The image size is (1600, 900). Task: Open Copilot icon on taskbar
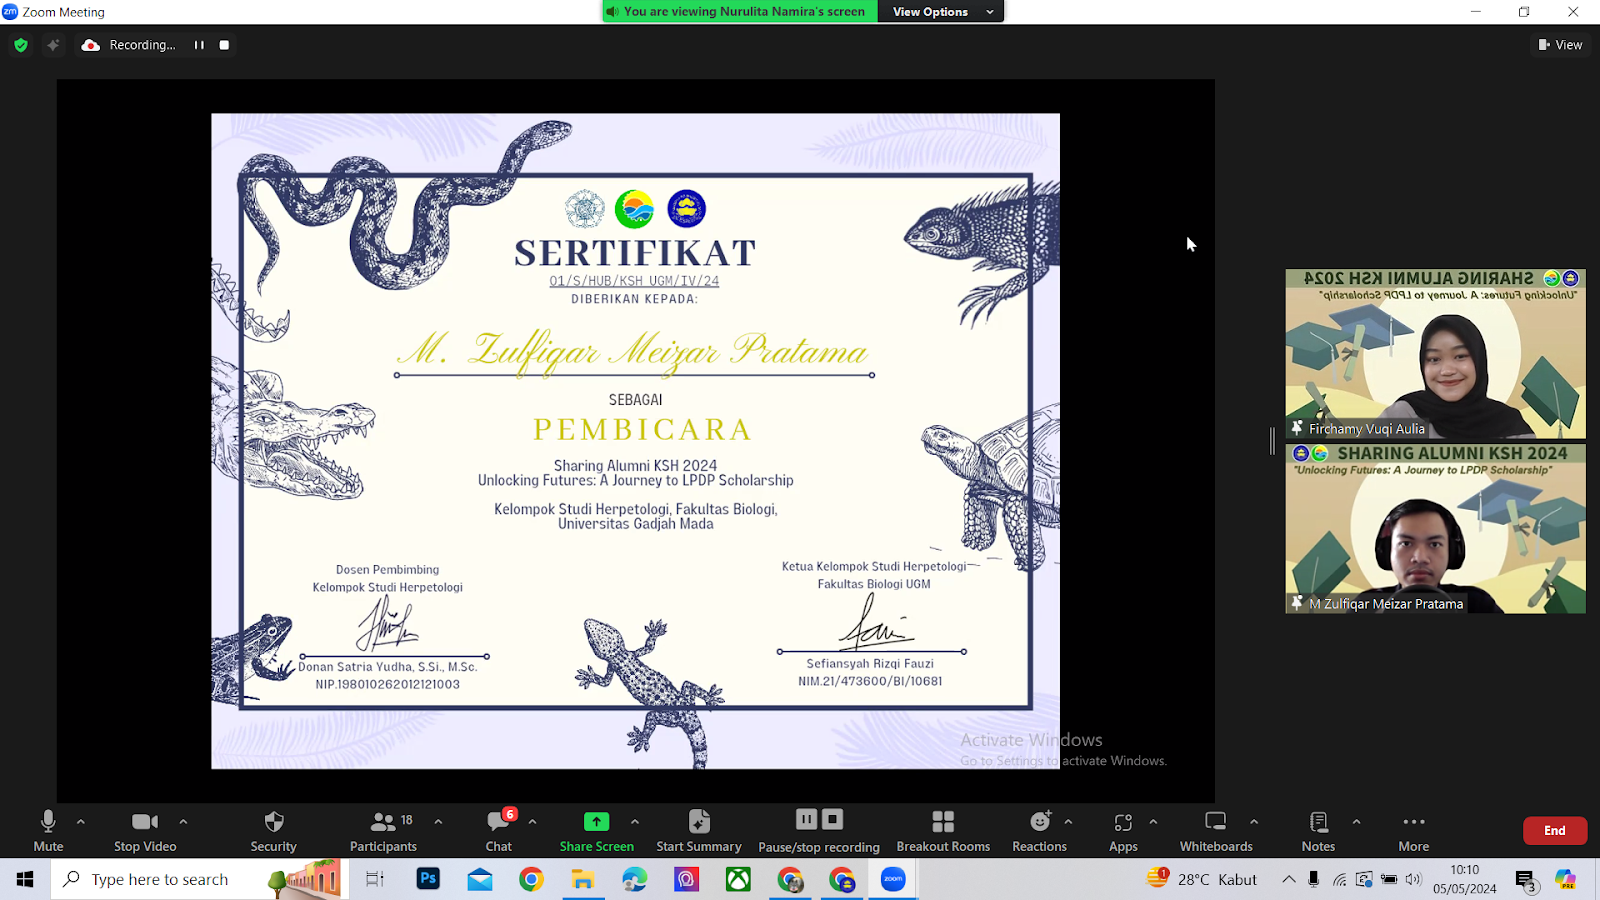pos(1566,879)
